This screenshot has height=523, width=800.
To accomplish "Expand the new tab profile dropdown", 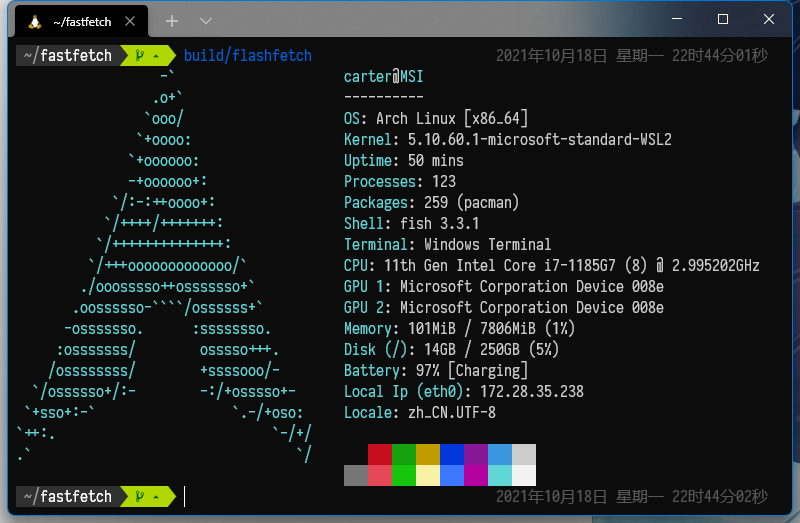I will (x=206, y=21).
